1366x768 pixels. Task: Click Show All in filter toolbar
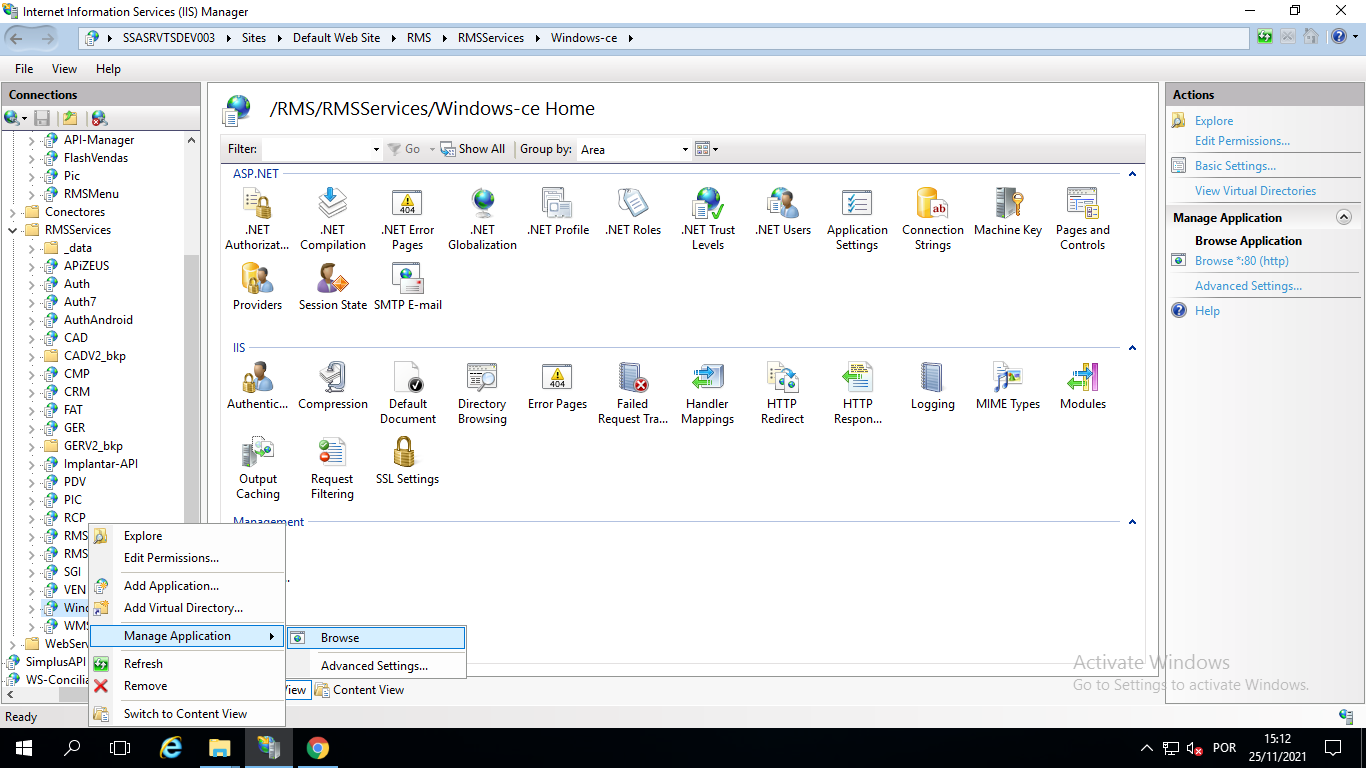473,149
